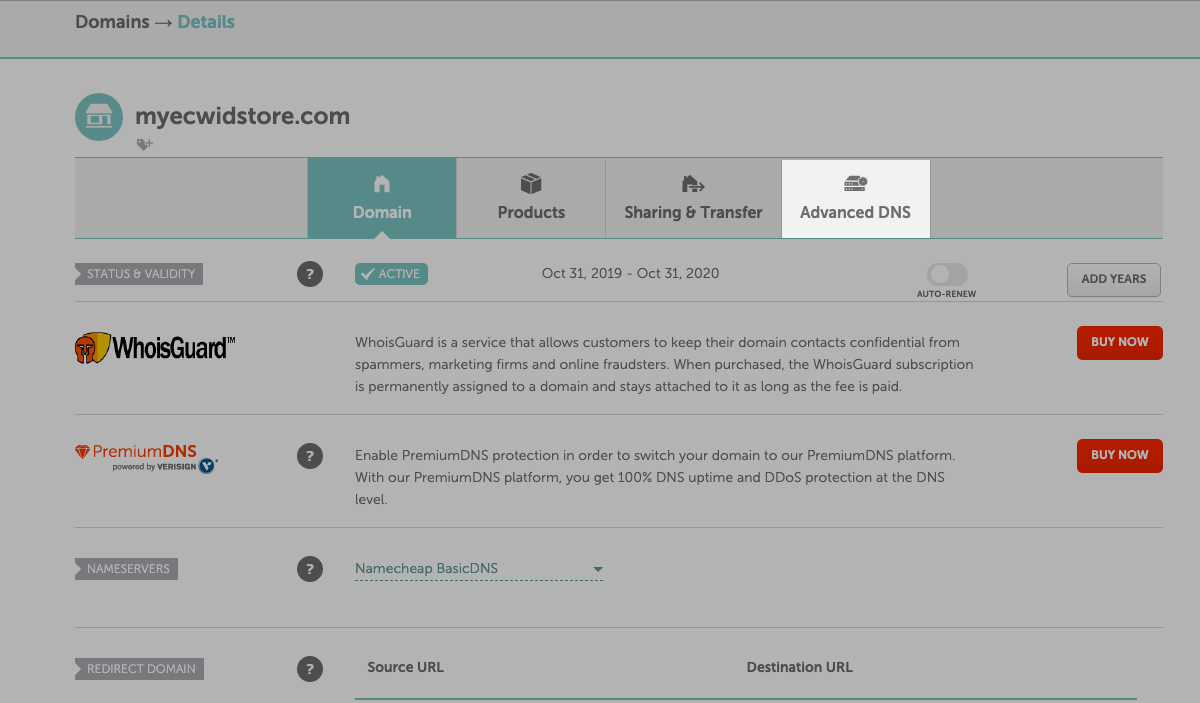Click BUY NOW for PremiumDNS

tap(1119, 455)
